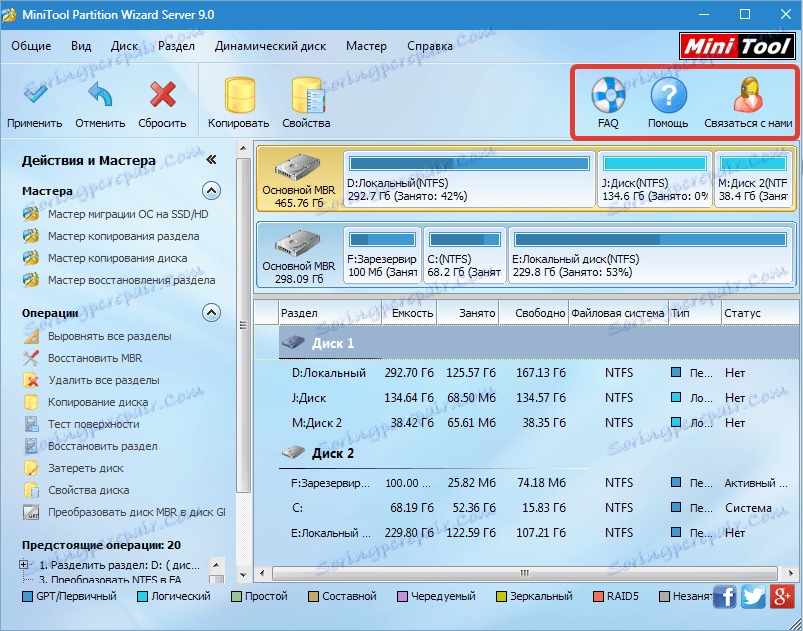Select the M:Диск 2 partition block
The image size is (803, 631).
753,179
